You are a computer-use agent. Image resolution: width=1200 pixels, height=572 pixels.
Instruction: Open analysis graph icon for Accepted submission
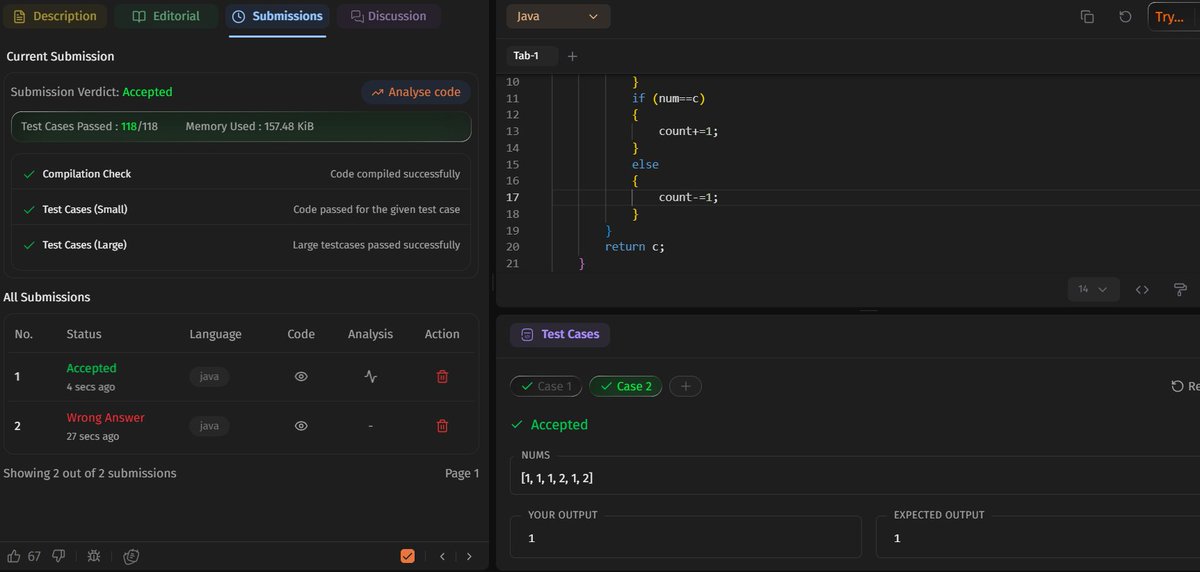tap(371, 377)
